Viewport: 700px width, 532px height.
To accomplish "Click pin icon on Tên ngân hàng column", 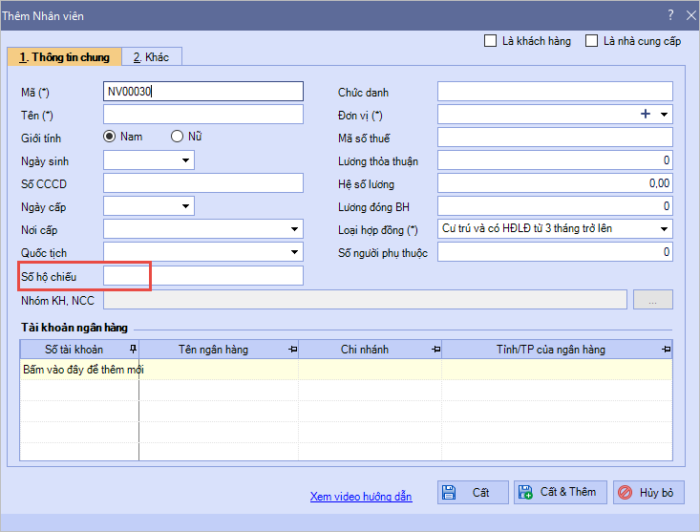I will [293, 349].
